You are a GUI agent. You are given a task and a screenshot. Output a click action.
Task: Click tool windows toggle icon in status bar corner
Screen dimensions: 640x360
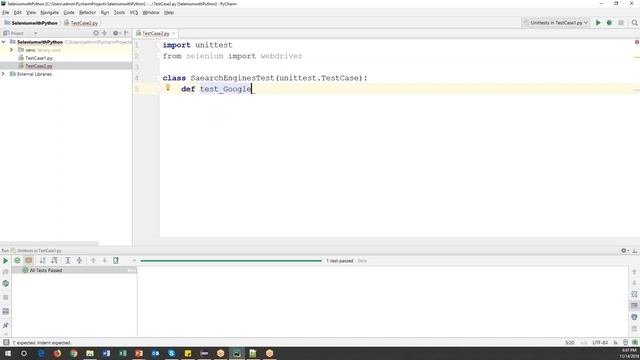[6, 342]
